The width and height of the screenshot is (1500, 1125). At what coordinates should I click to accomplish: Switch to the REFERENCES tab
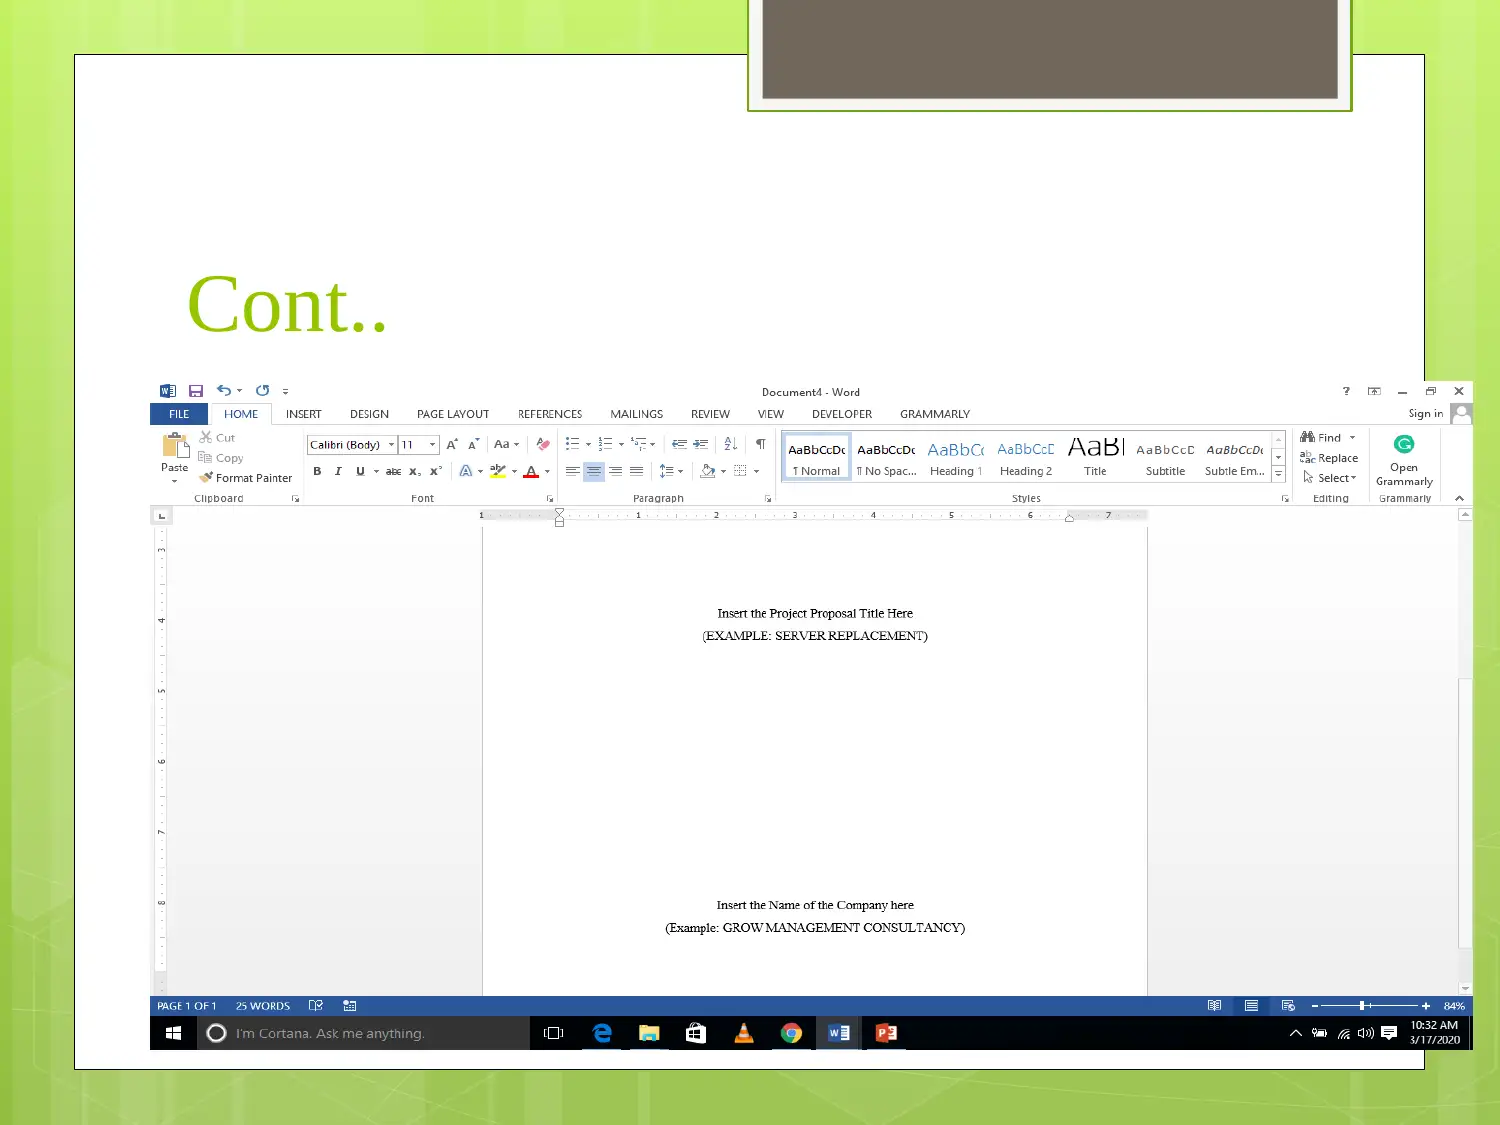(x=550, y=414)
